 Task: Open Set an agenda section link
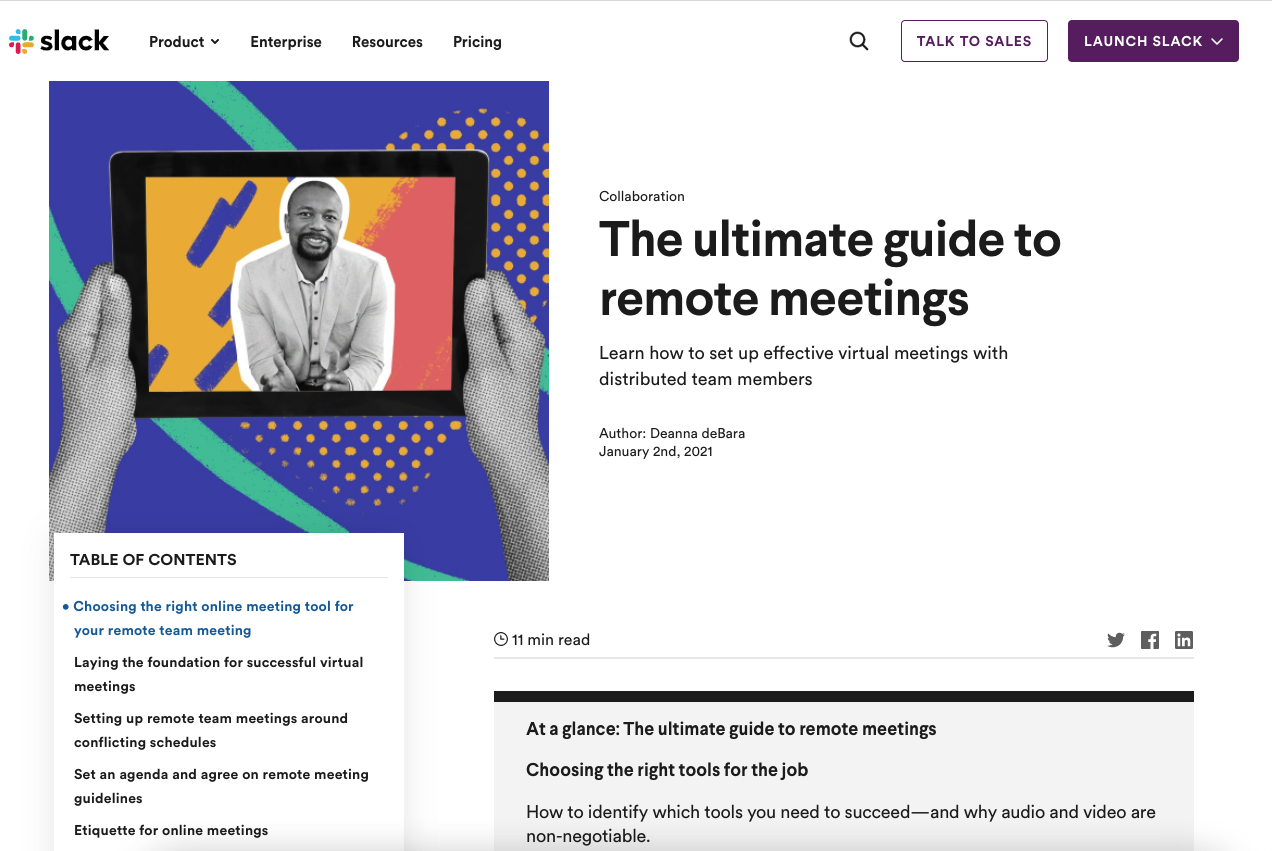[221, 786]
